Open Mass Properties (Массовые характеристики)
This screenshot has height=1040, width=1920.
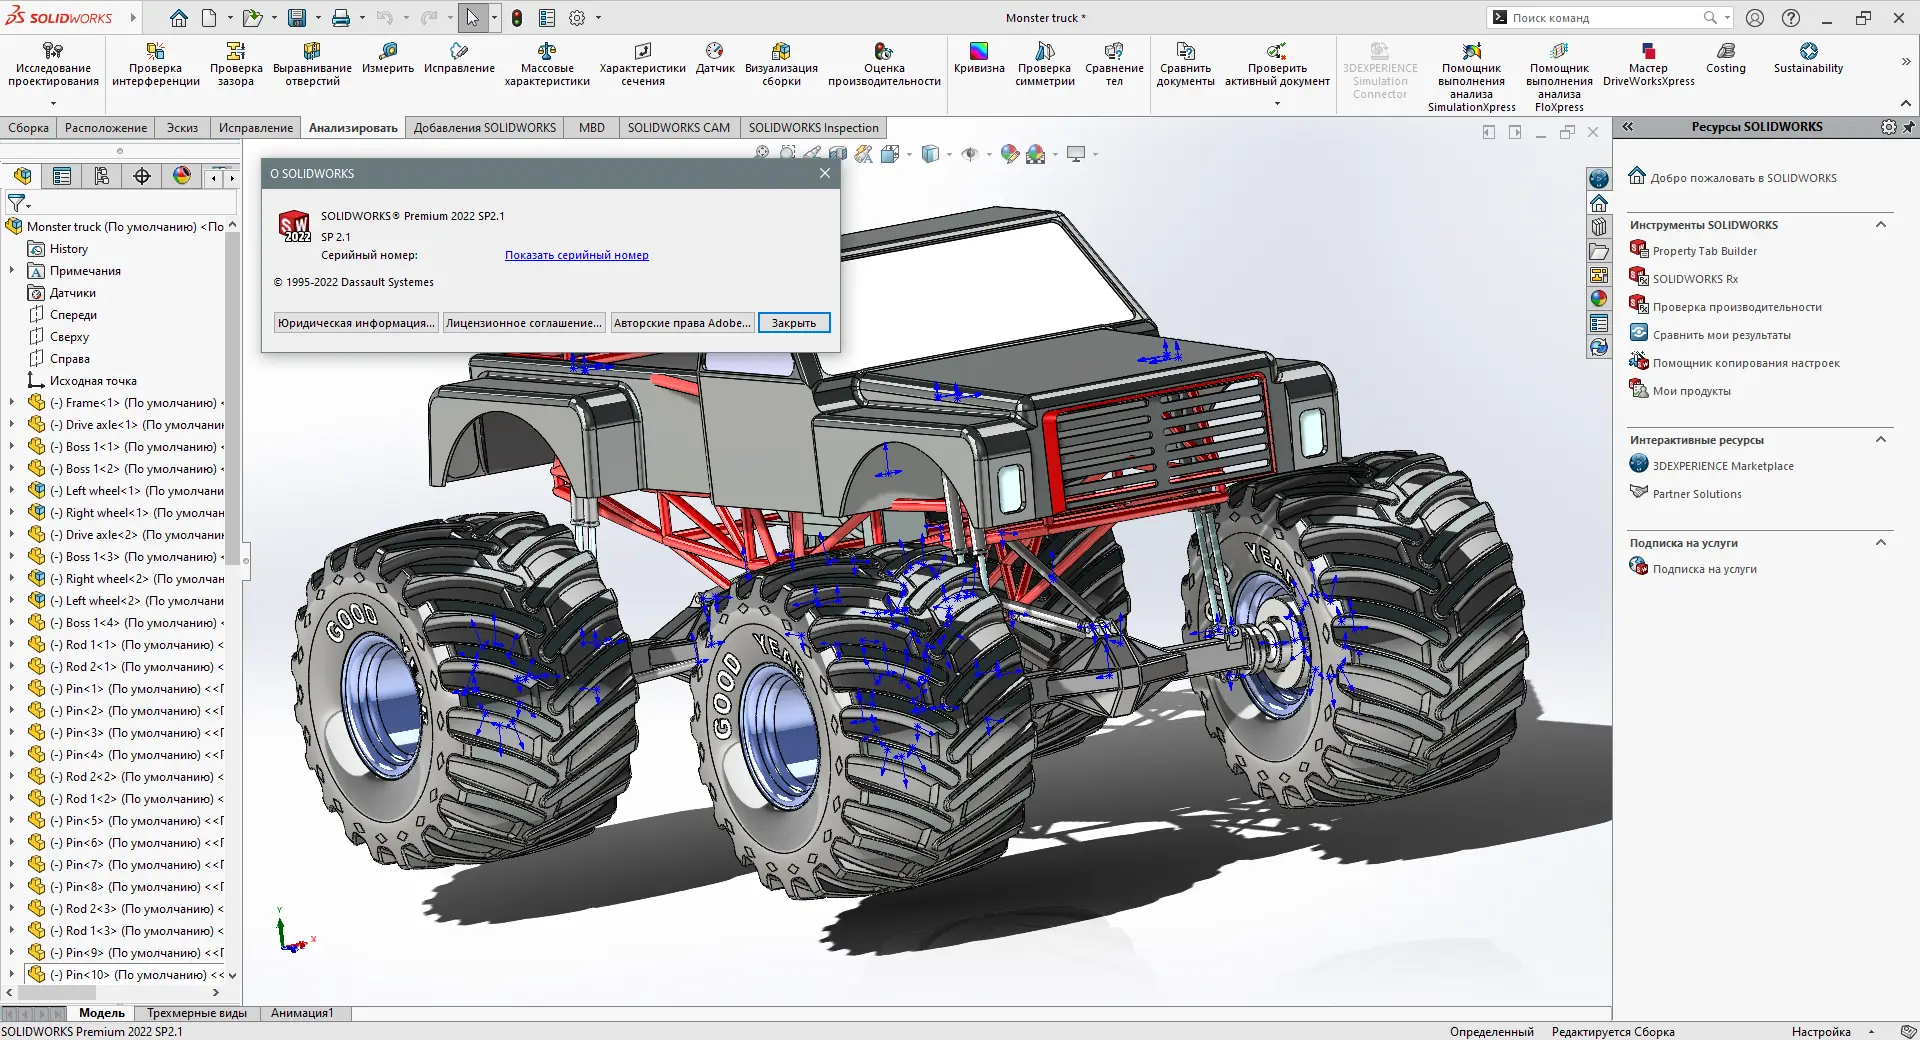tap(547, 64)
